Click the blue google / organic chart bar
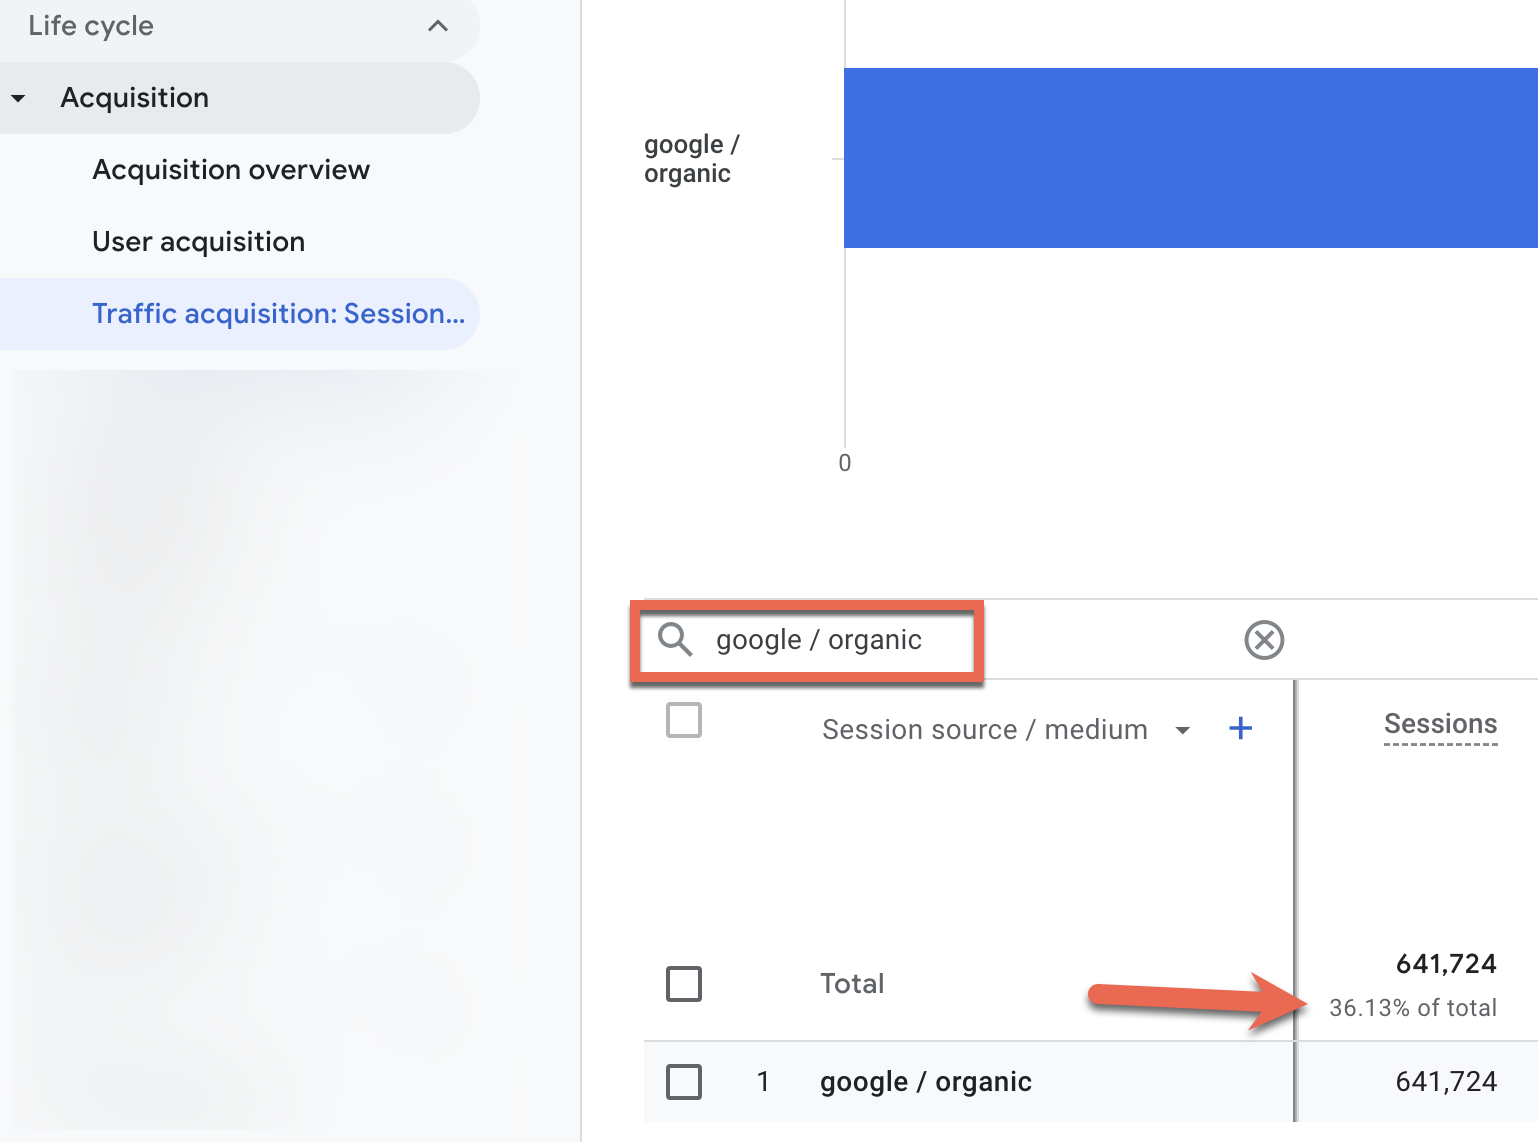Image resolution: width=1538 pixels, height=1142 pixels. coord(1190,158)
